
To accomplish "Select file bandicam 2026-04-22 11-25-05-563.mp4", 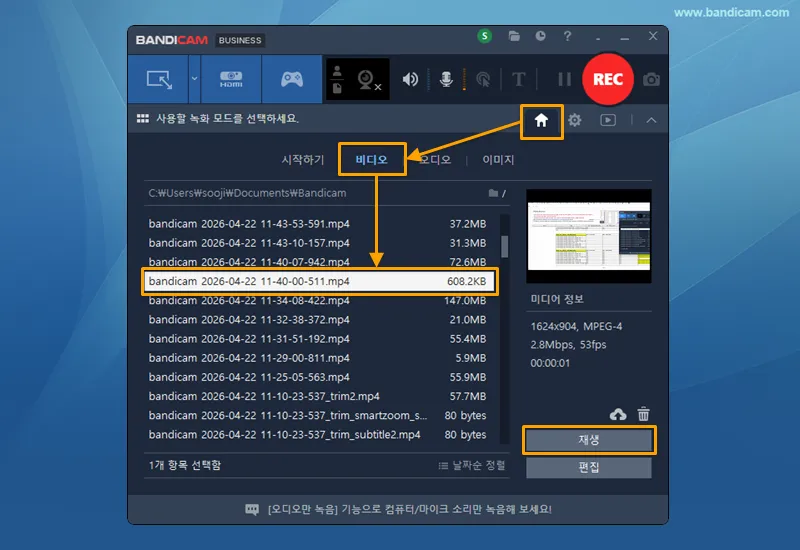I will click(317, 377).
